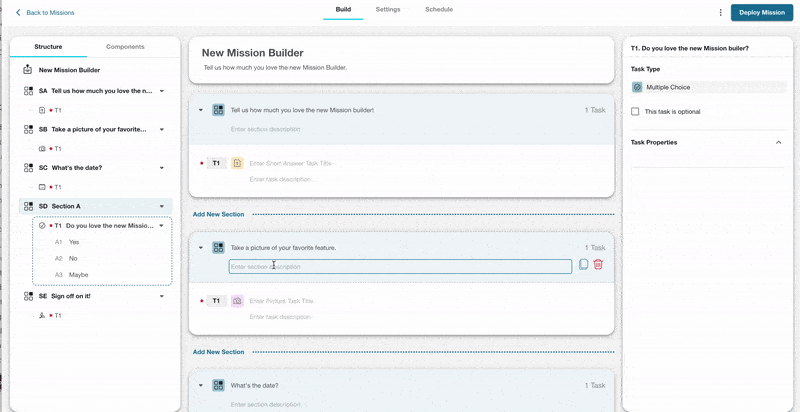
Task: Select short answer T1 icon under SA
Action: click(x=42, y=110)
